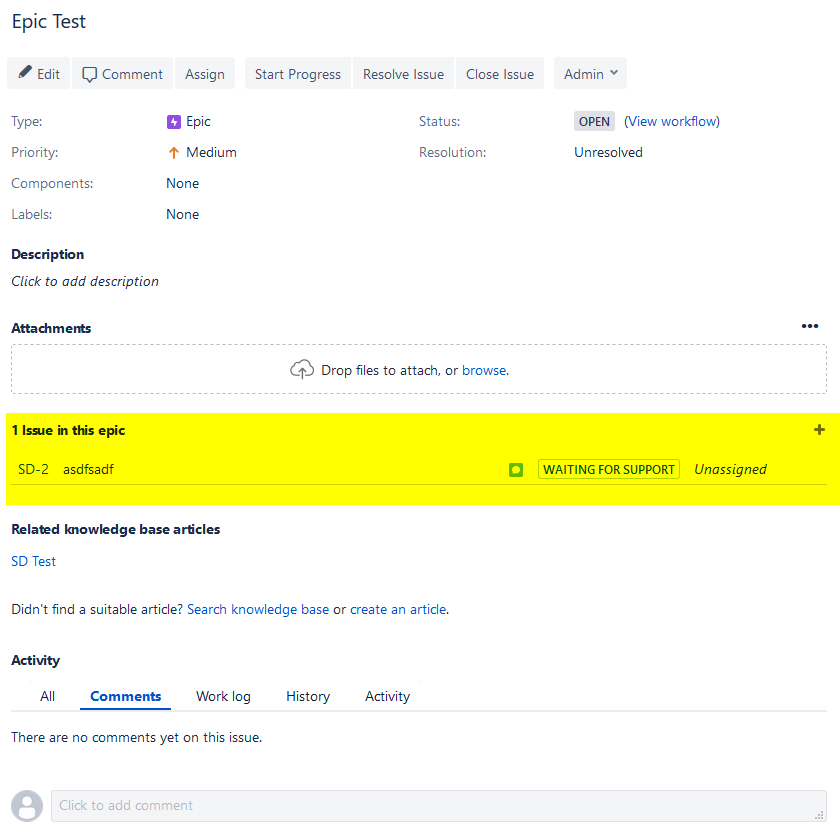Click the None value for Labels
This screenshot has height=838, width=840.
click(x=182, y=214)
